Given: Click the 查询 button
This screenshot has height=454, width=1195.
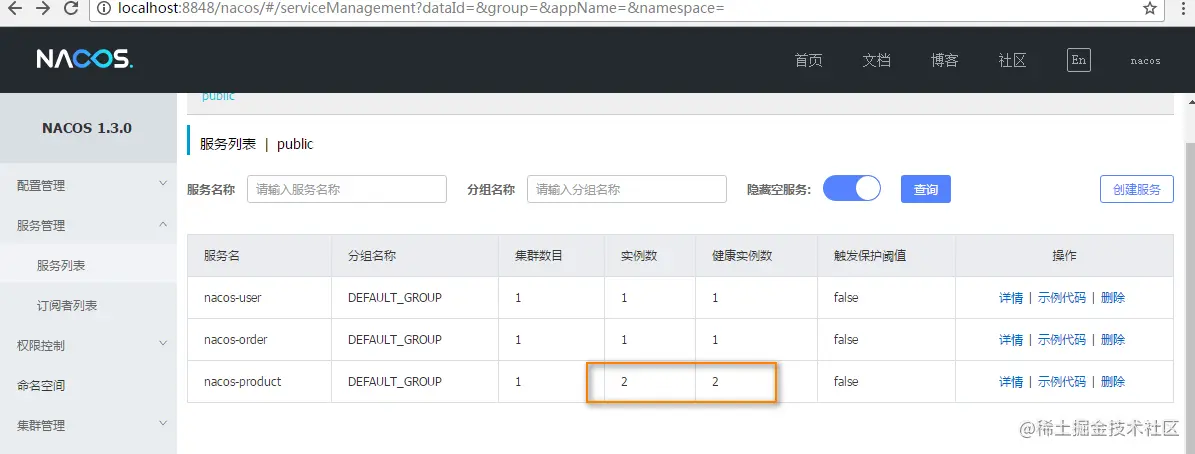Looking at the screenshot, I should coord(926,189).
